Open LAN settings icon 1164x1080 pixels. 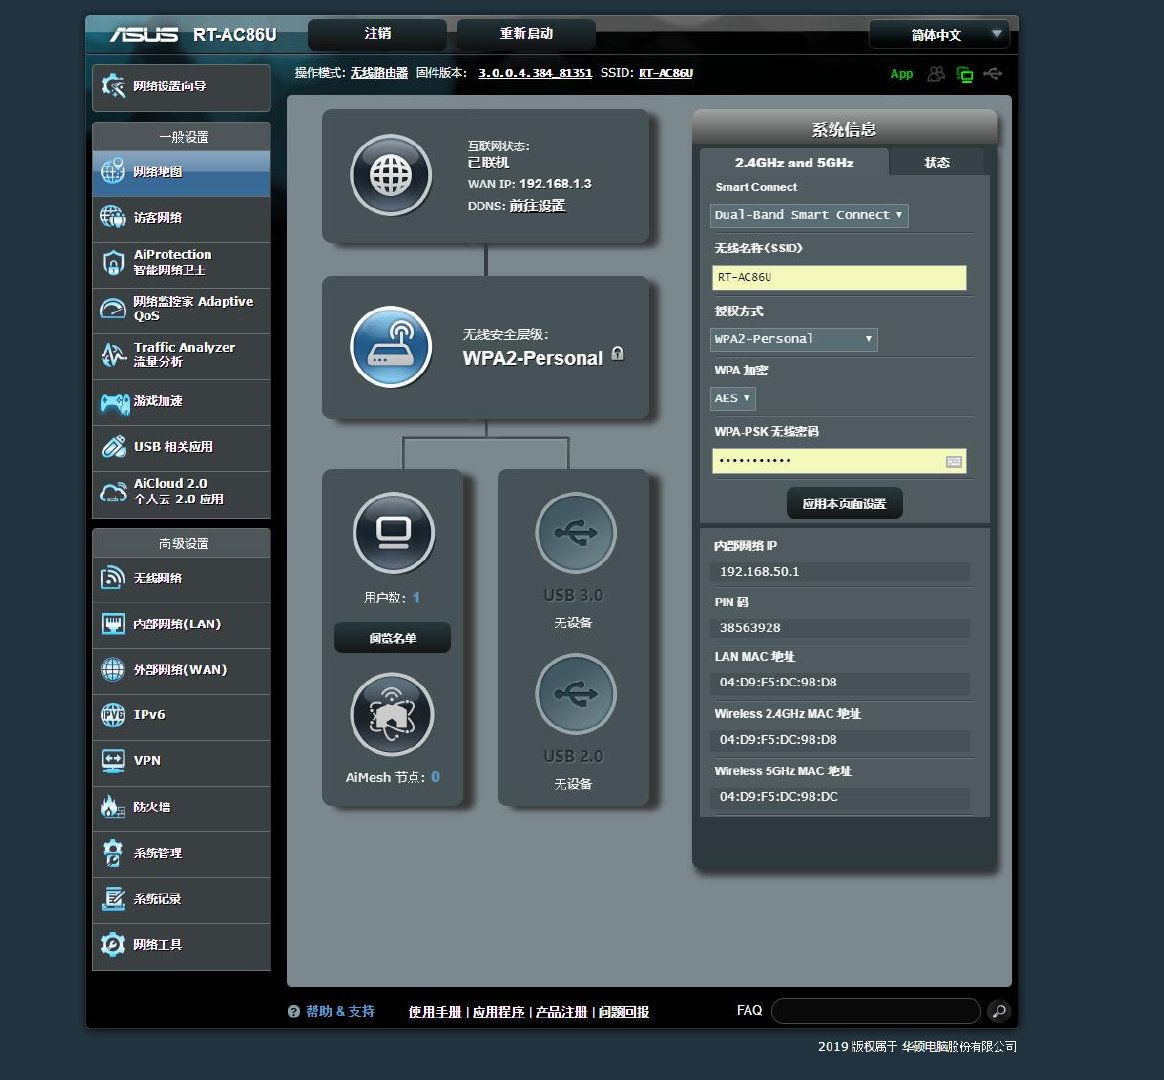click(x=113, y=624)
